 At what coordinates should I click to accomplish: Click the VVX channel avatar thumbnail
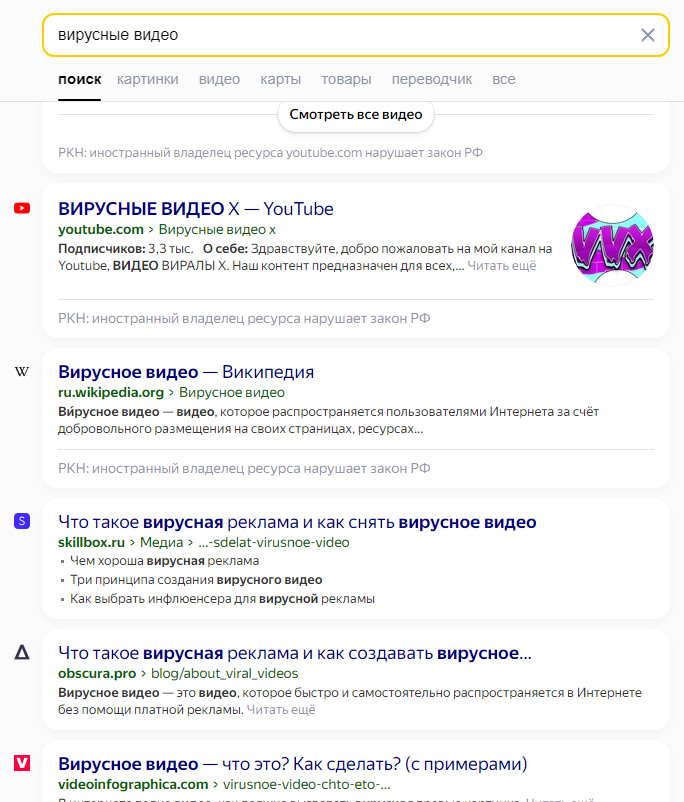point(612,246)
